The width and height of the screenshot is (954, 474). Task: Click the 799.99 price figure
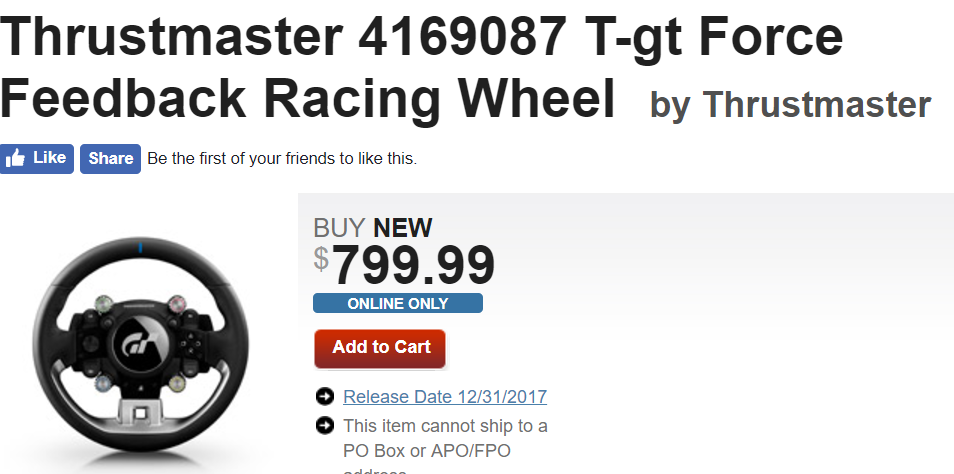coord(413,266)
